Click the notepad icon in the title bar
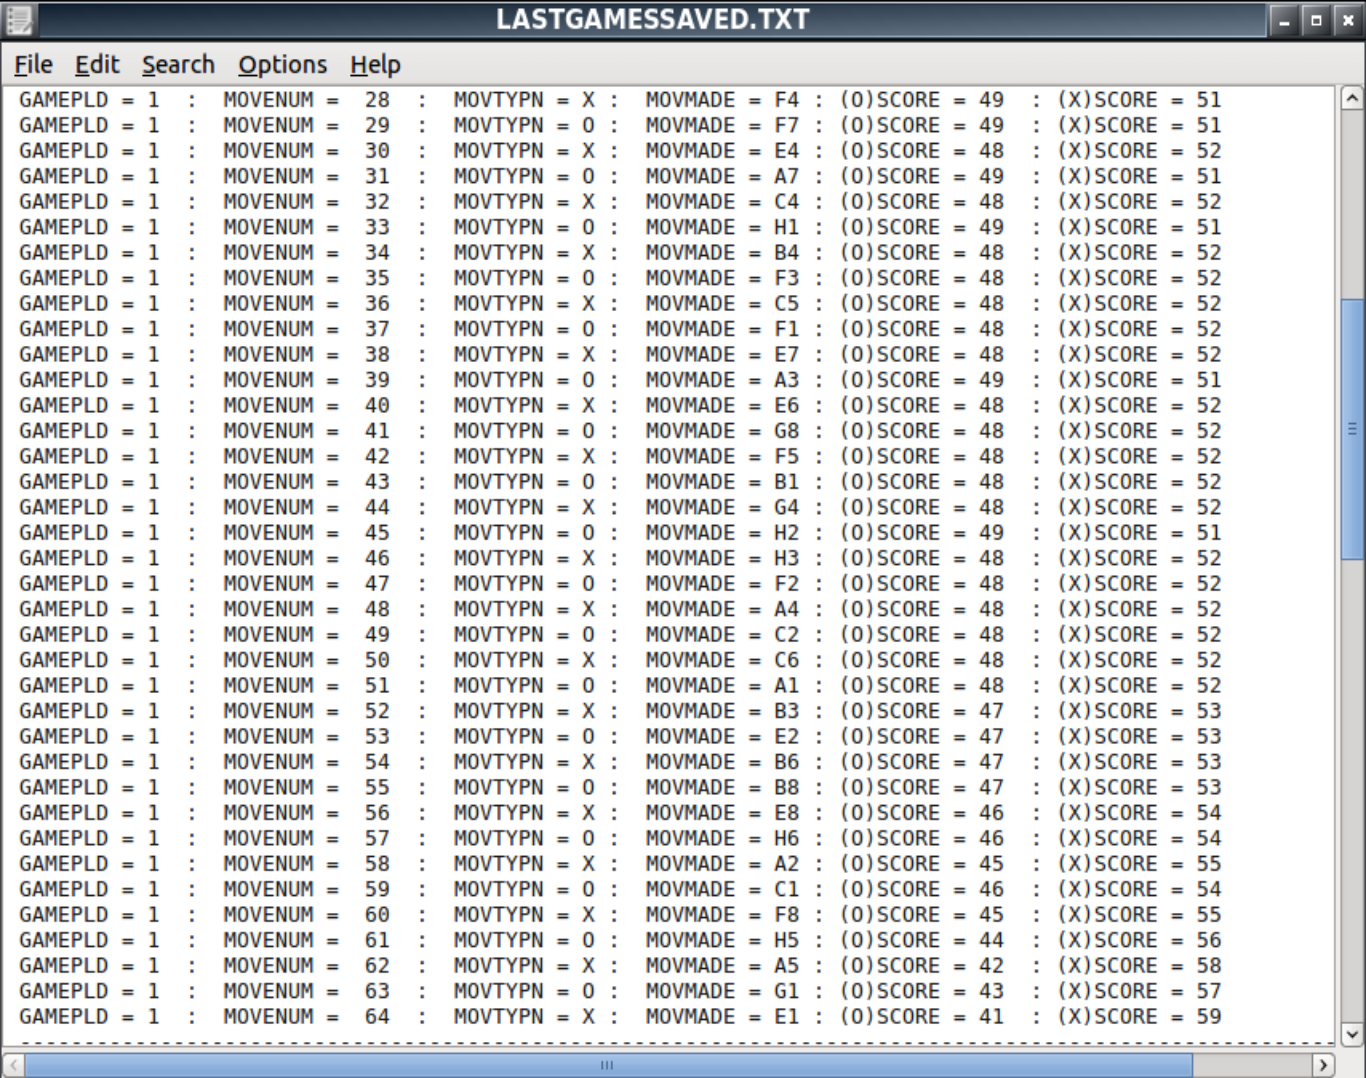The width and height of the screenshot is (1366, 1078). pos(19,19)
